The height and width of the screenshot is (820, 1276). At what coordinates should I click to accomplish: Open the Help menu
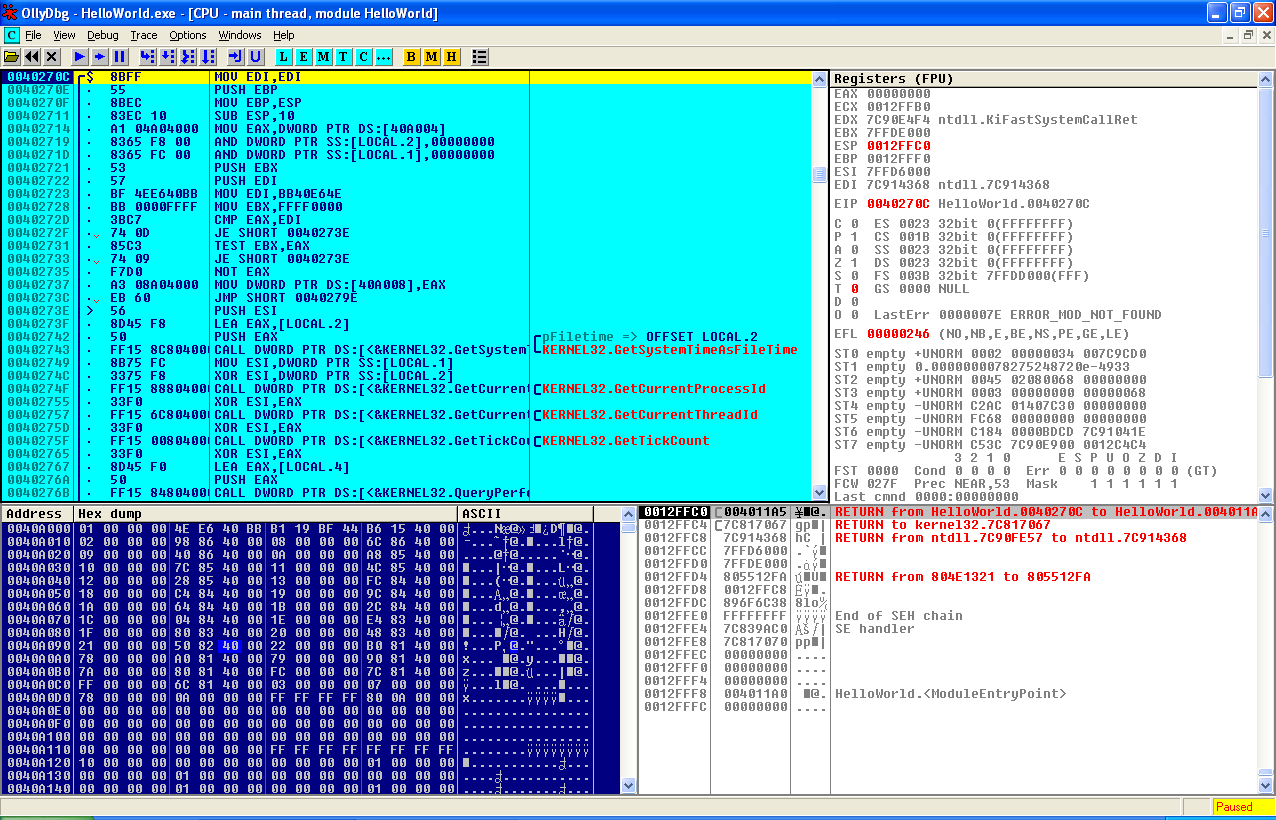pyautogui.click(x=284, y=35)
